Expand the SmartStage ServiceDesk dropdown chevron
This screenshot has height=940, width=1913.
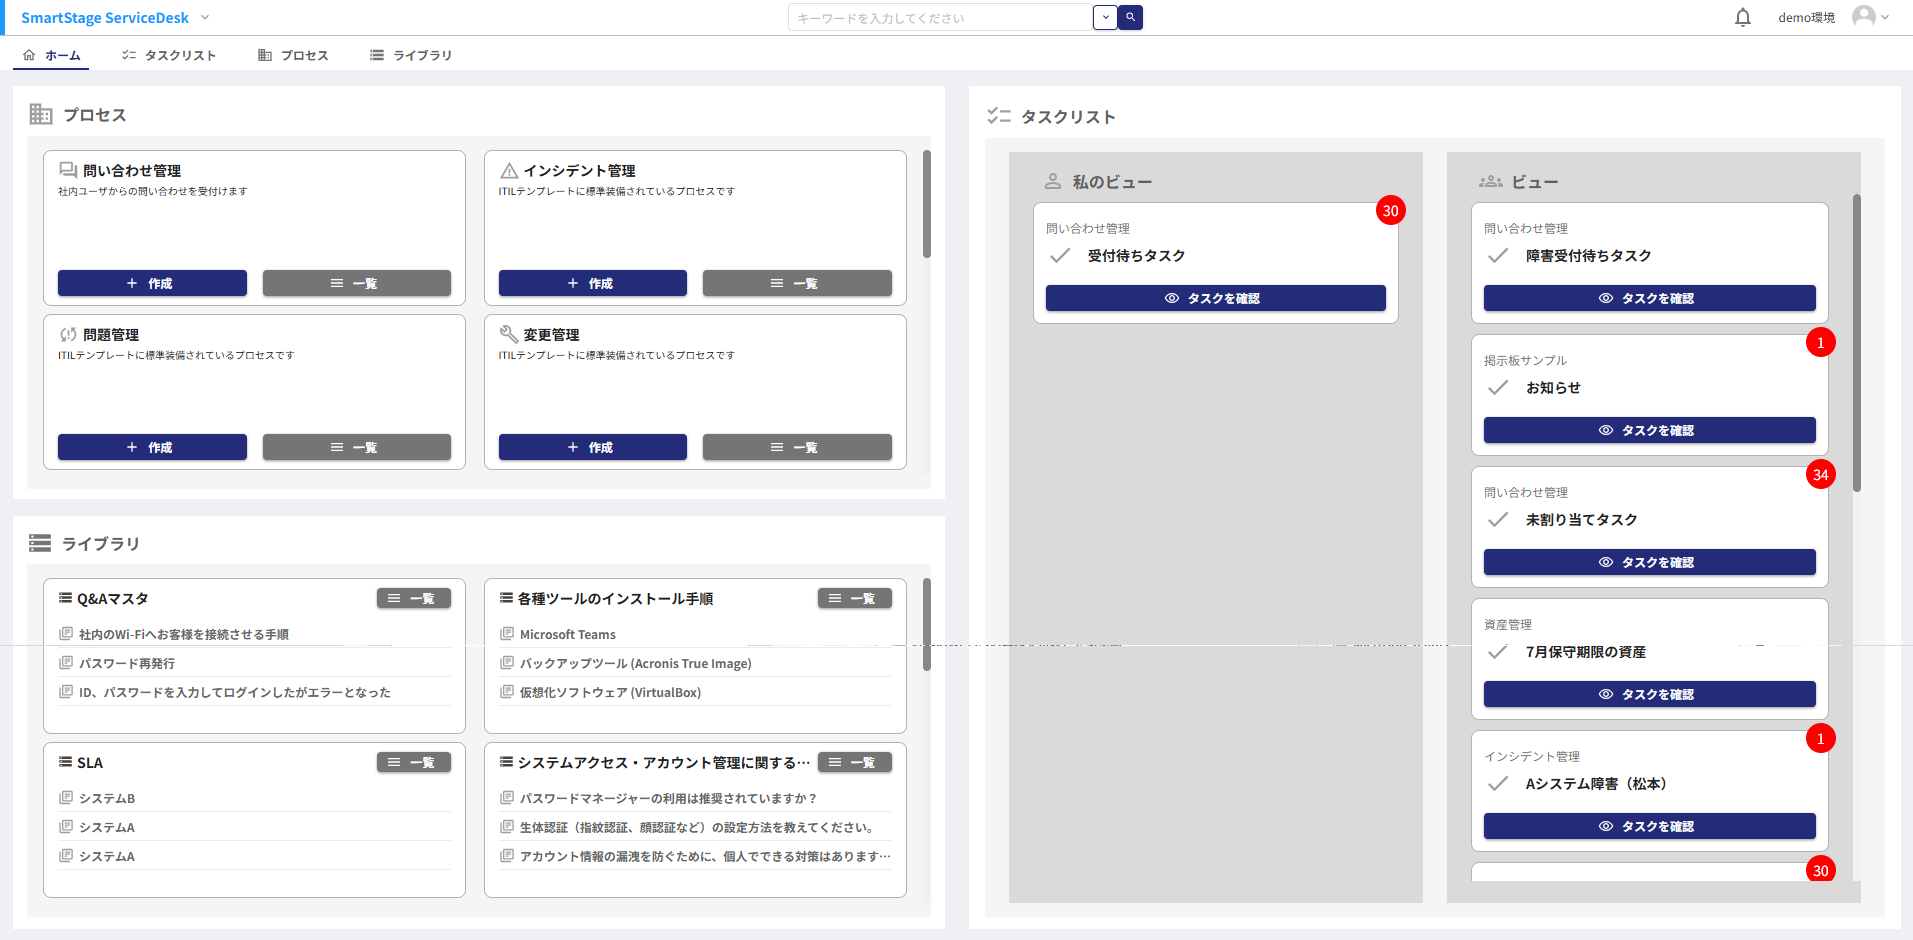coord(205,17)
